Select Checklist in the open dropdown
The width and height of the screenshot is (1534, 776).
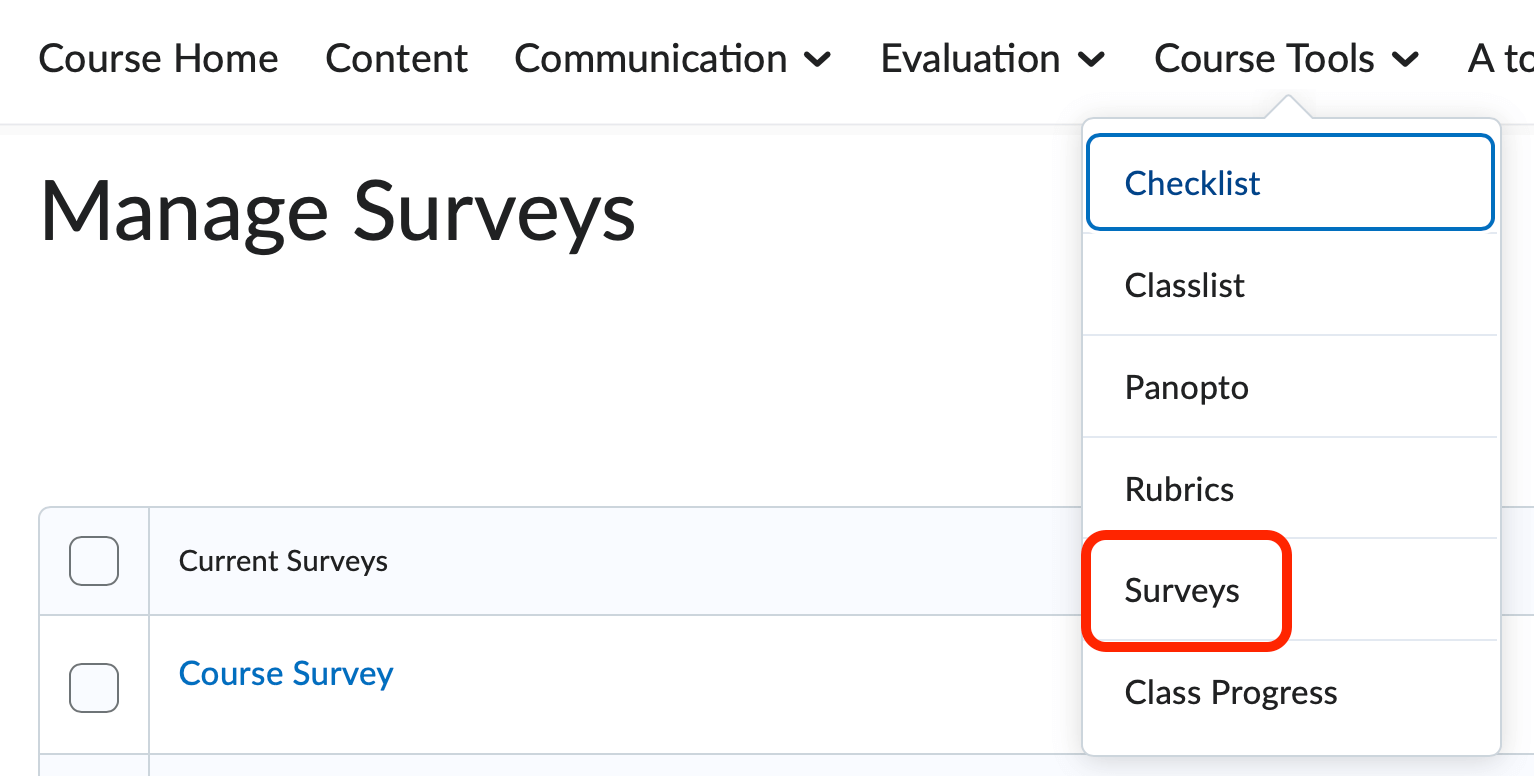pyautogui.click(x=1192, y=183)
